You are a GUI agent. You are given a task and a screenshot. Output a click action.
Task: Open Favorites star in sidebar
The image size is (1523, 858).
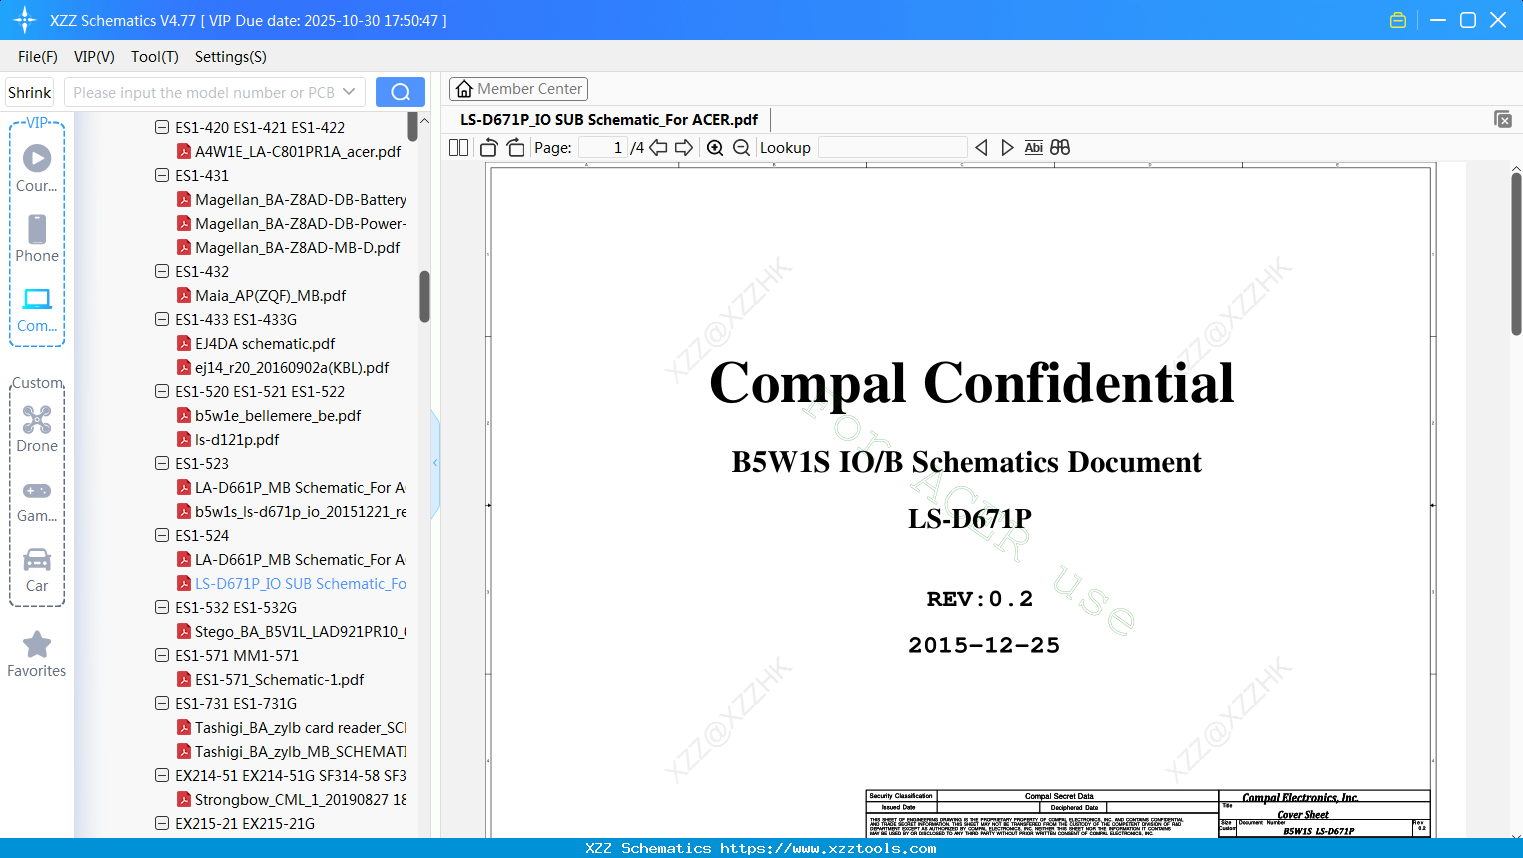(37, 655)
